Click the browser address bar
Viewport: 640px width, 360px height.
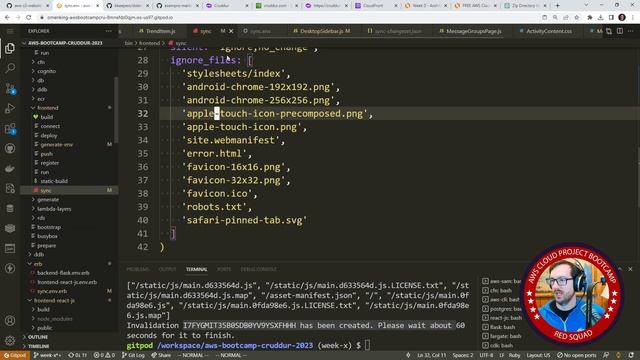(x=286, y=18)
